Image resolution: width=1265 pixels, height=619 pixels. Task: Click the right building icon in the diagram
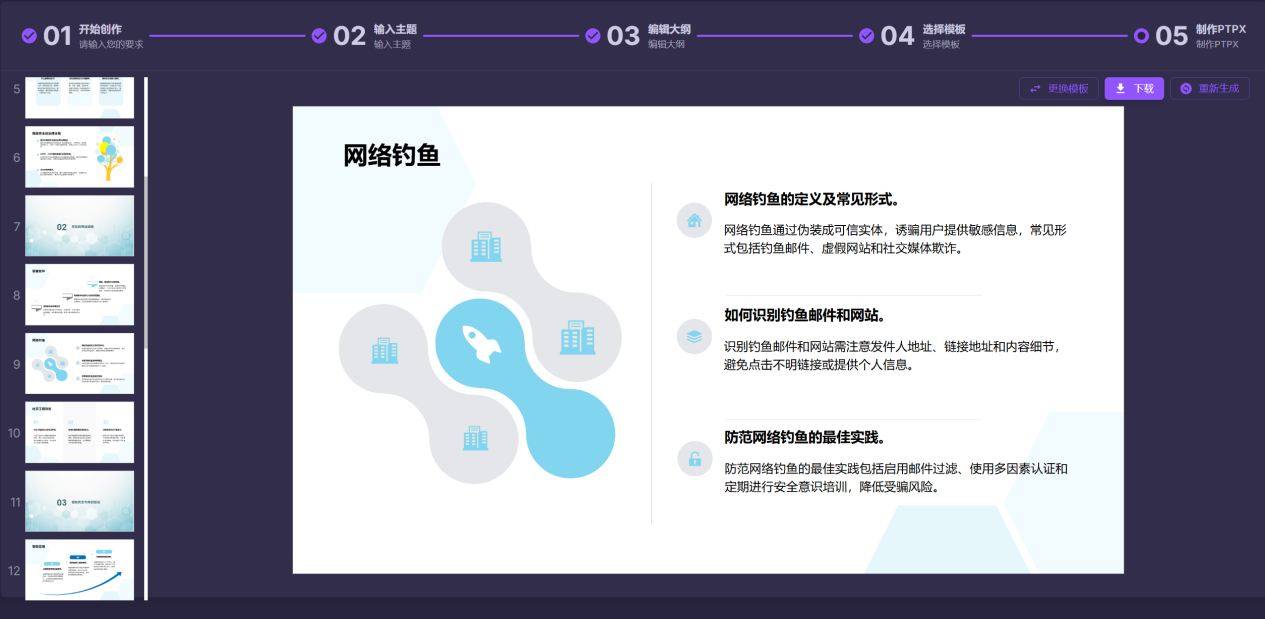577,337
